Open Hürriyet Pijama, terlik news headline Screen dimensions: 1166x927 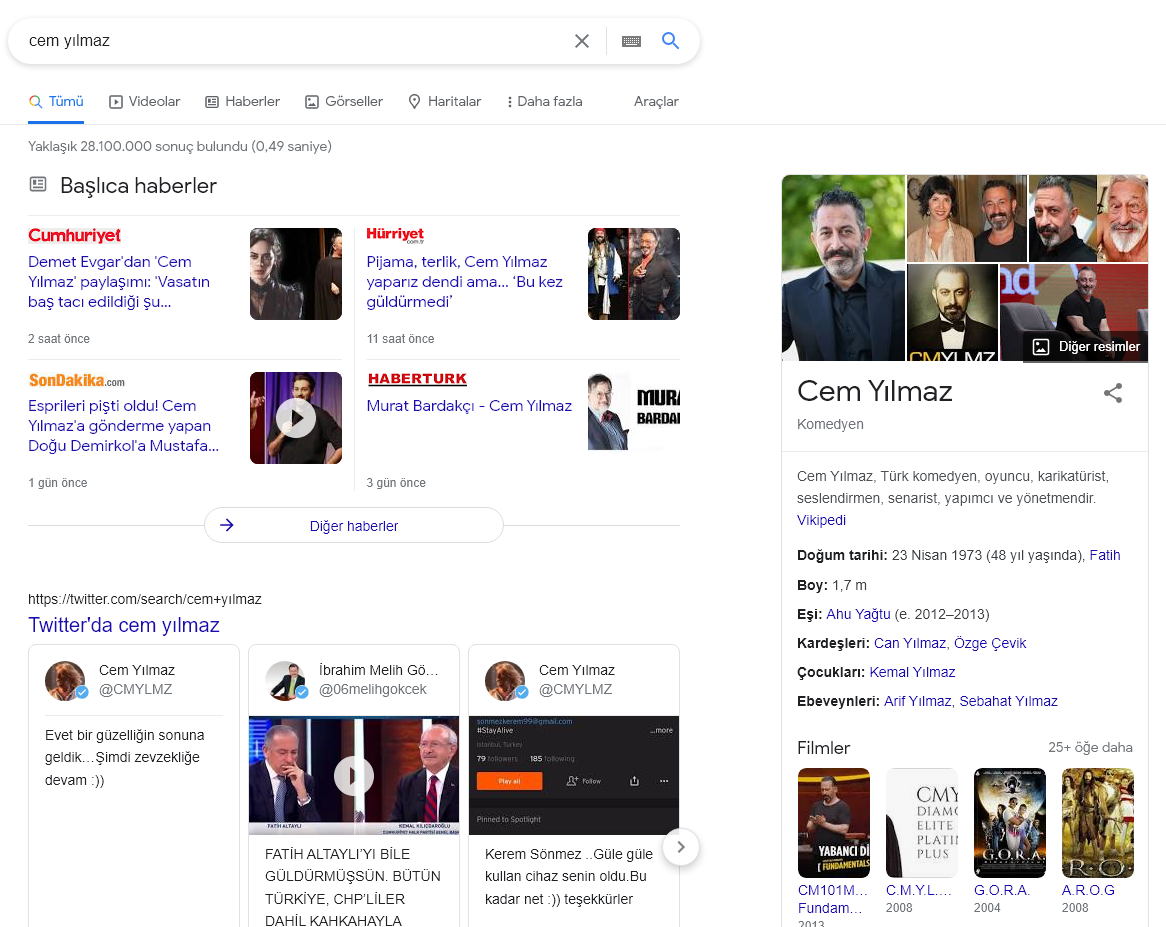[465, 282]
